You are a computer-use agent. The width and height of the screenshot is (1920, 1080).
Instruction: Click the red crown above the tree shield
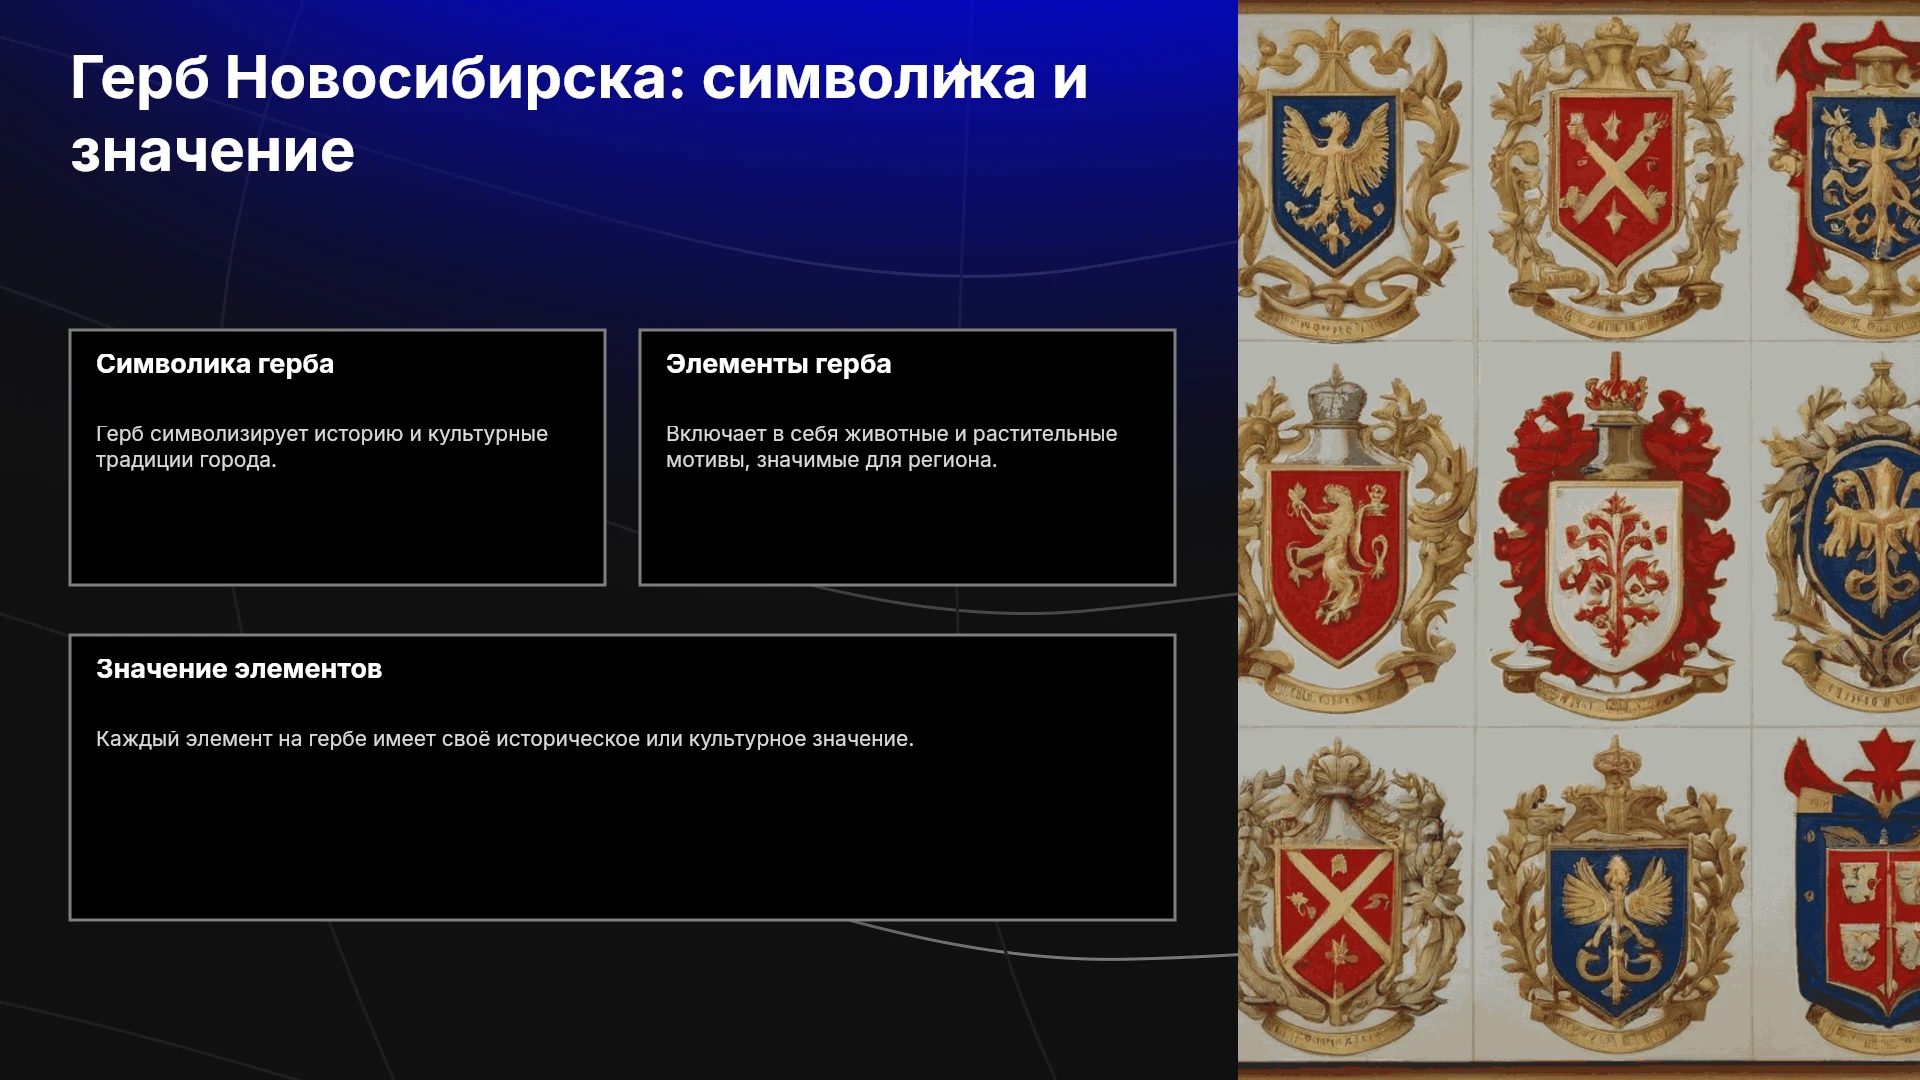pyautogui.click(x=1616, y=382)
